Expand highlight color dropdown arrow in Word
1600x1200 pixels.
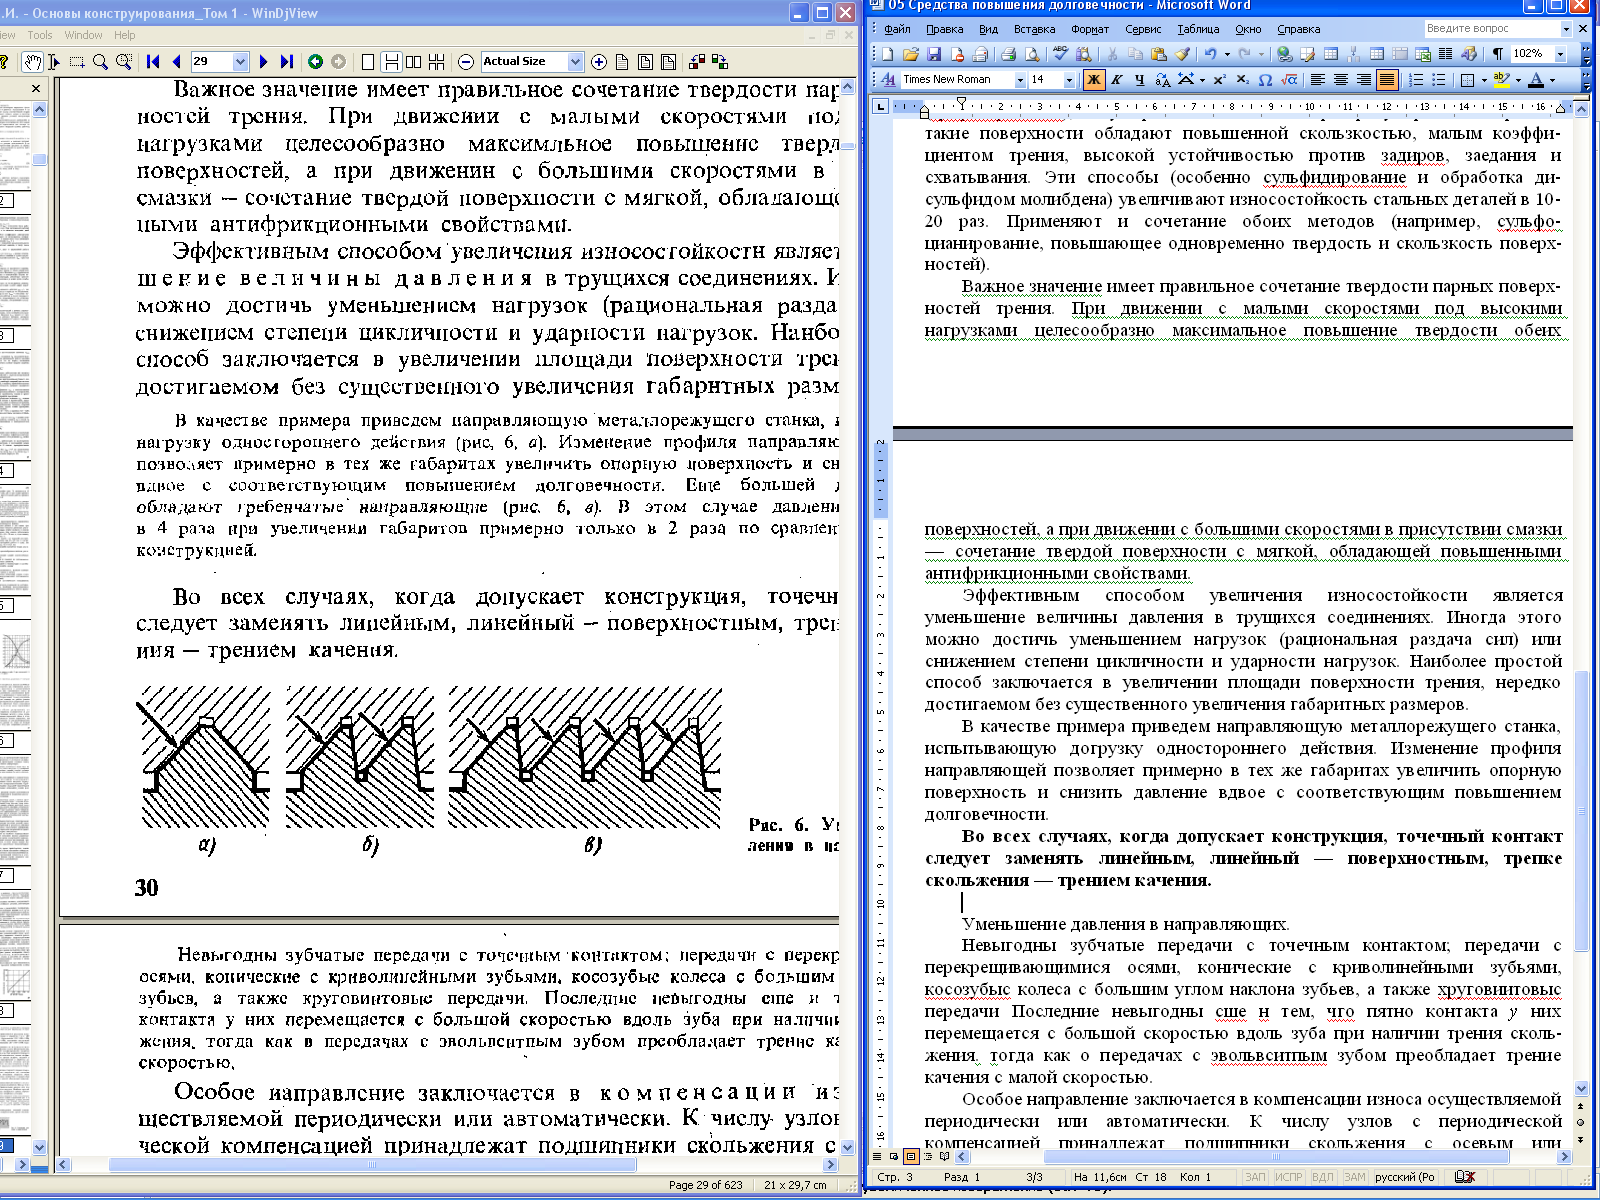tap(1518, 80)
